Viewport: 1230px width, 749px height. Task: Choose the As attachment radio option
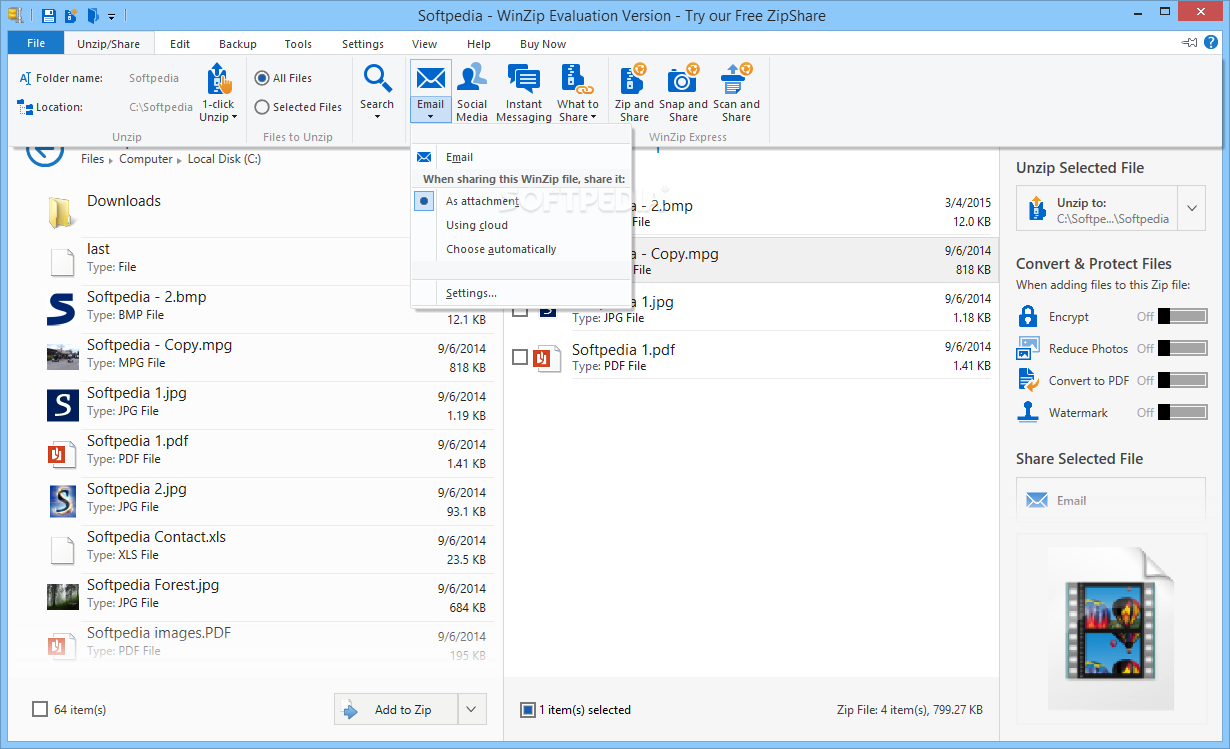point(424,201)
